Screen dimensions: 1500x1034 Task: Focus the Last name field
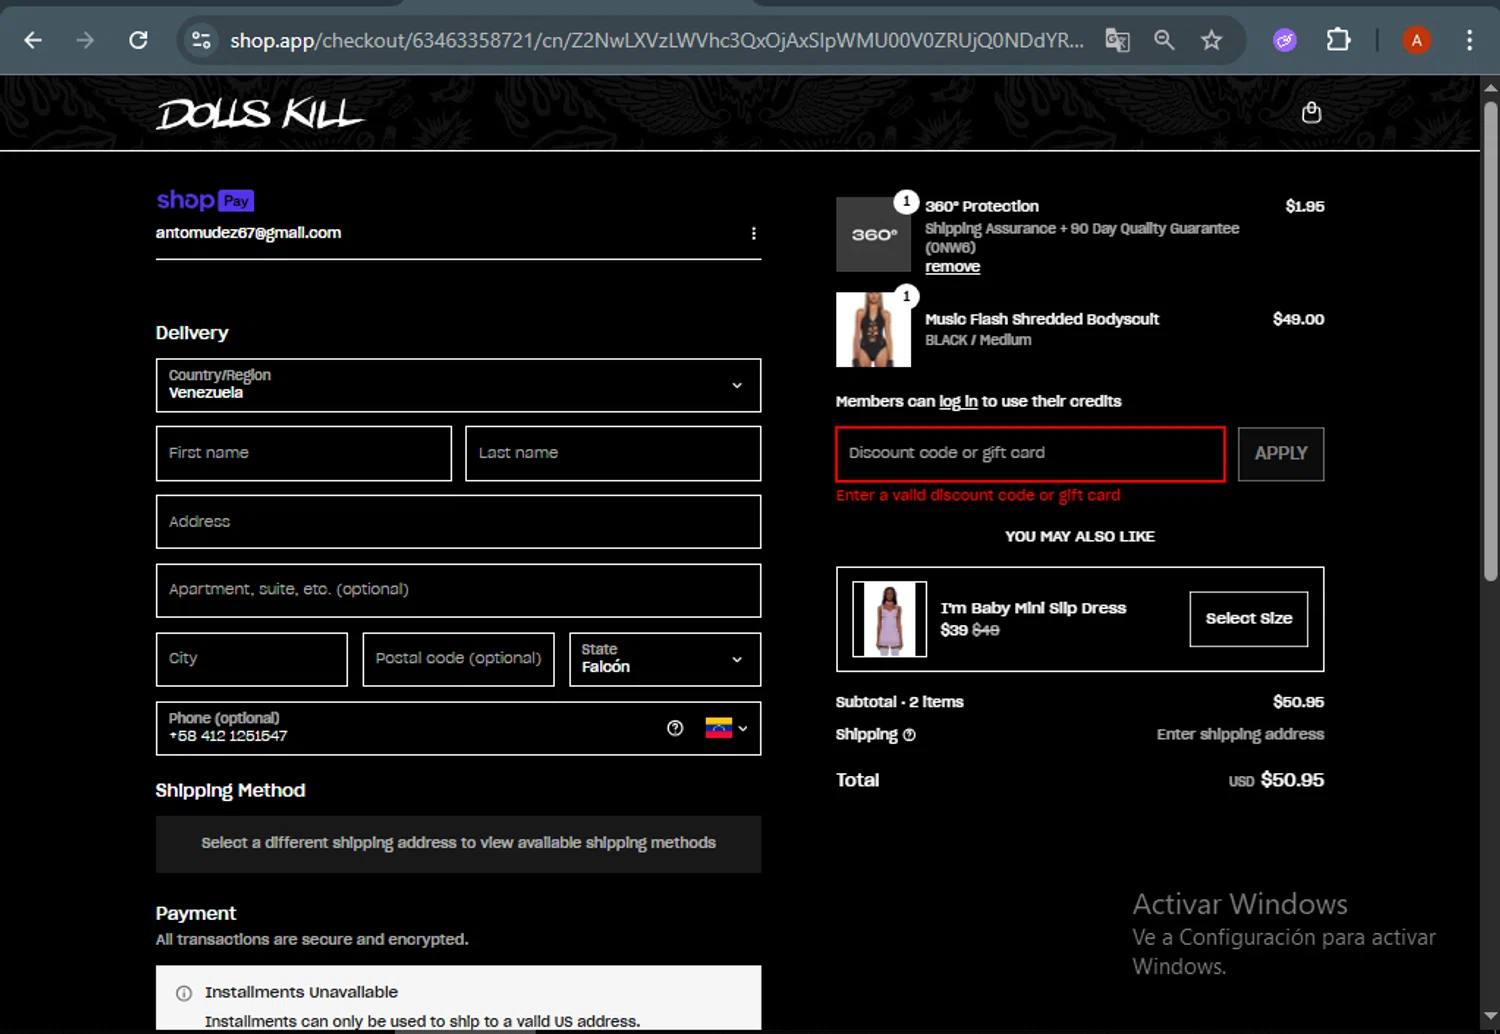[613, 453]
